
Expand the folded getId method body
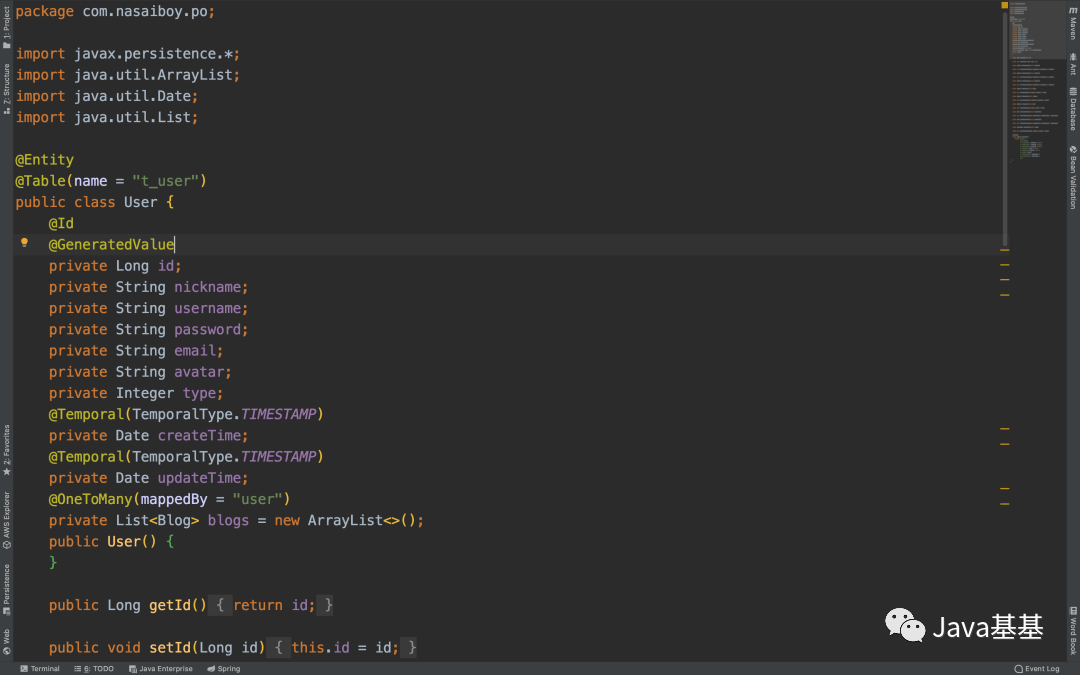(x=270, y=605)
